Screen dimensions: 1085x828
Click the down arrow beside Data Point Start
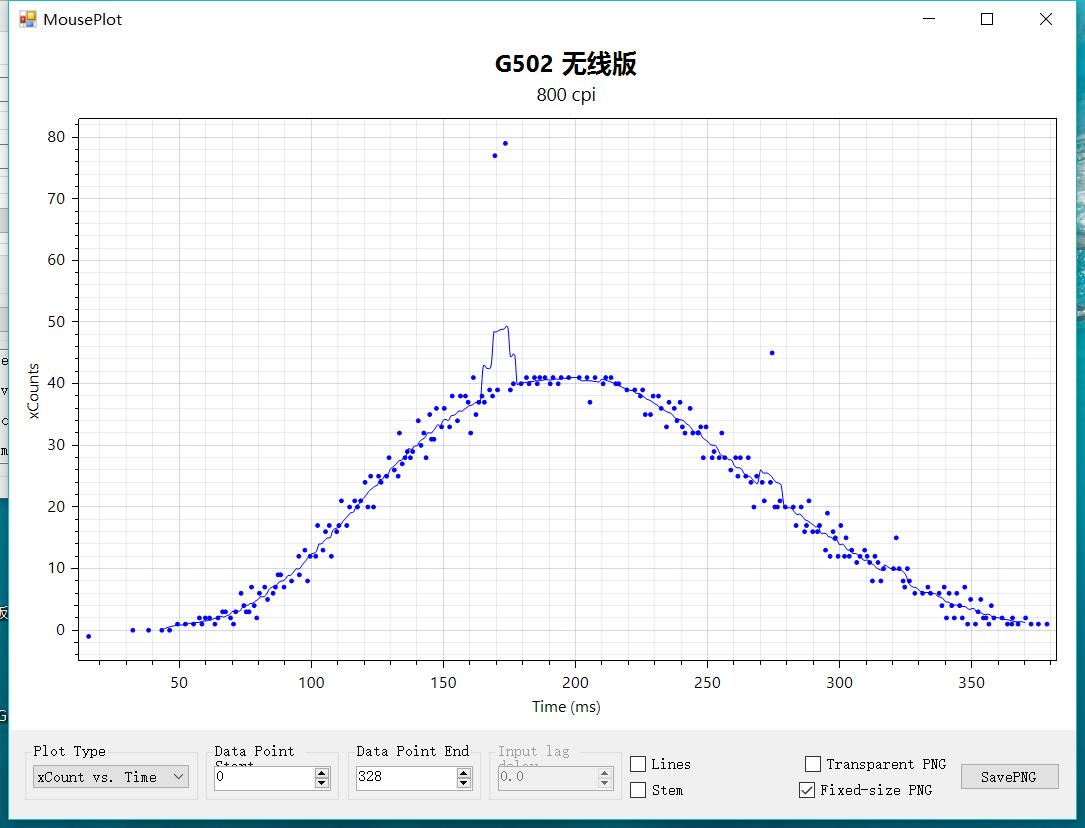click(321, 781)
